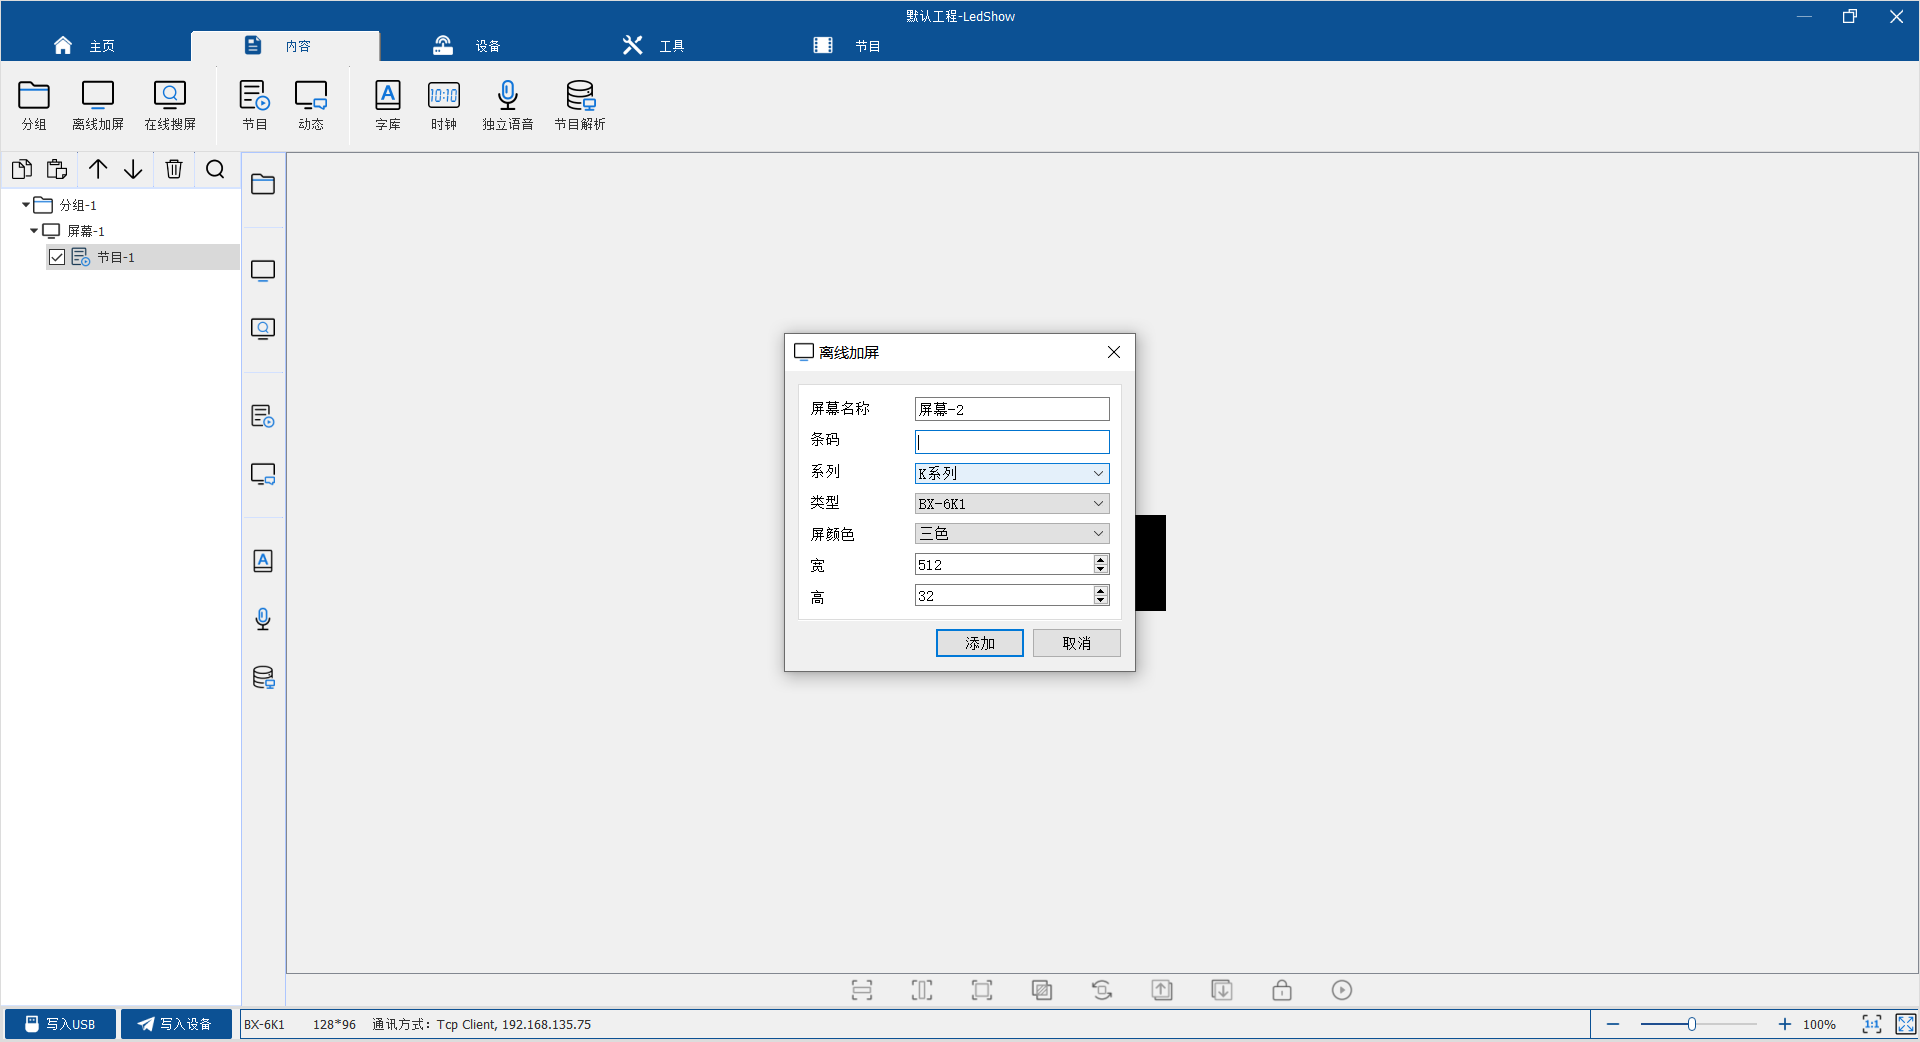The width and height of the screenshot is (1920, 1042).
Task: Click the database icon in the sidebar
Action: (263, 677)
